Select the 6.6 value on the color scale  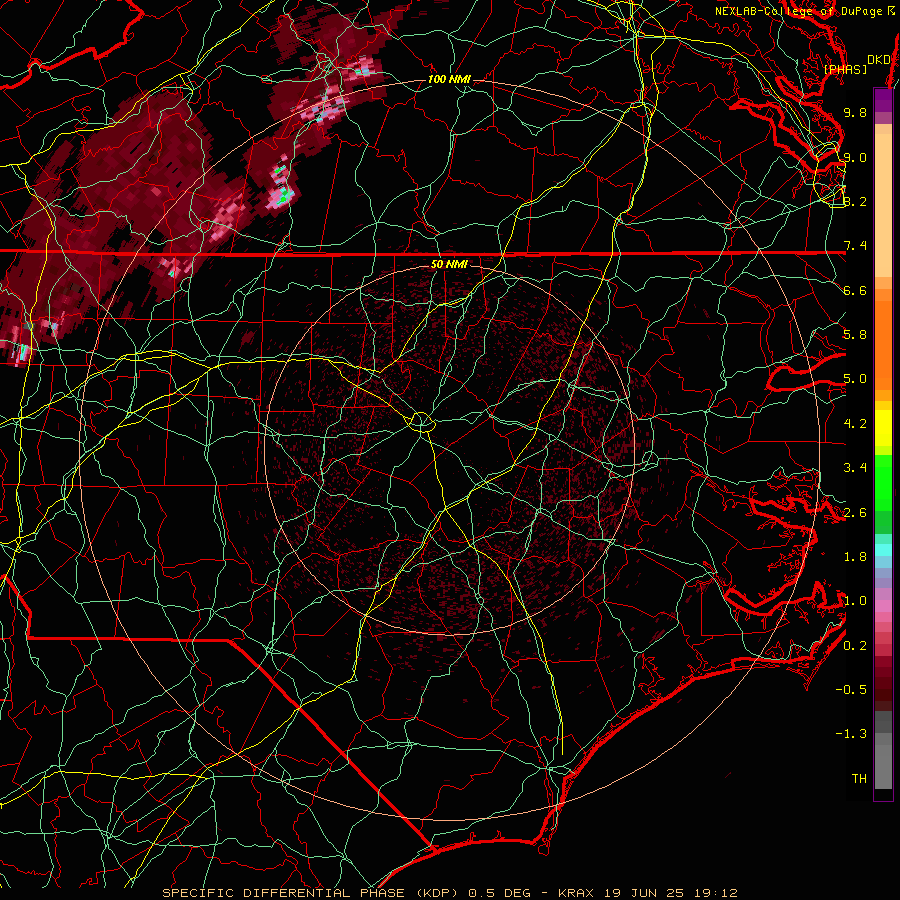[x=855, y=290]
